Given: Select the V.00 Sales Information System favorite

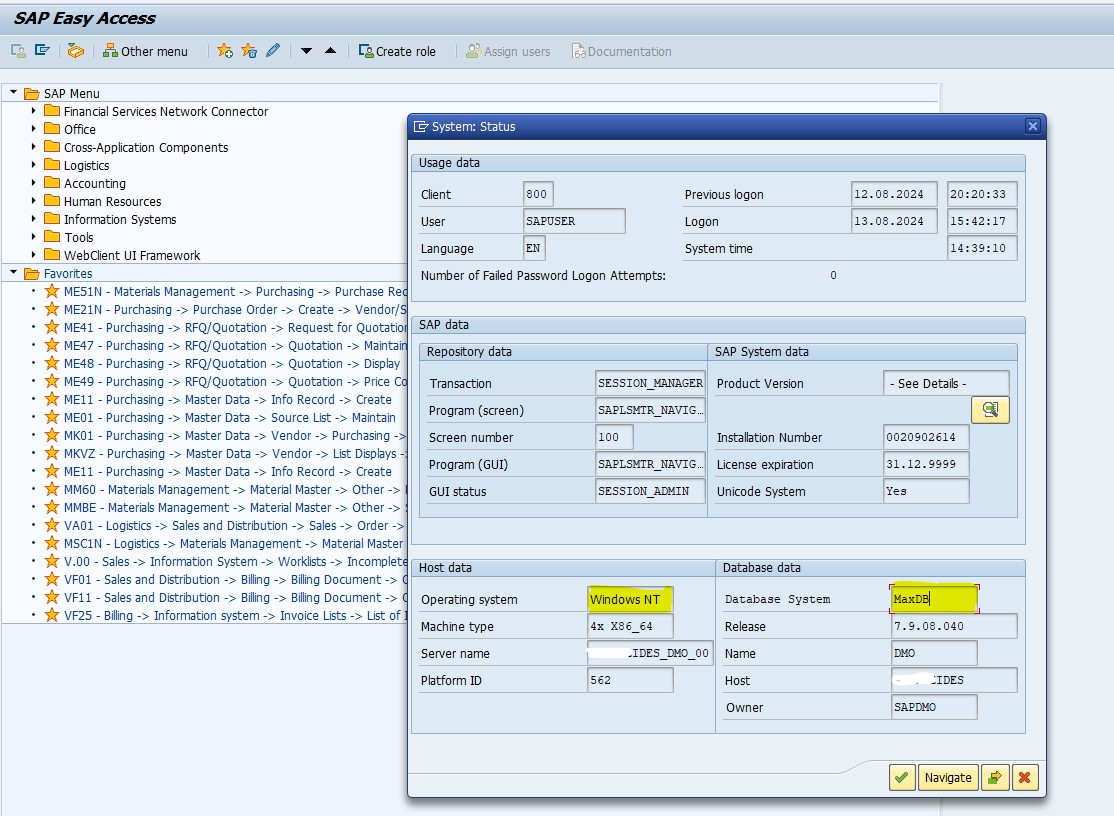Looking at the screenshot, I should tap(235, 562).
